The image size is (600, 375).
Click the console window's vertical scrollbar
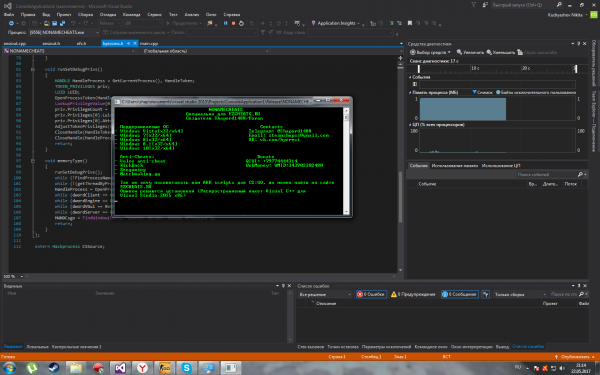tap(346, 161)
